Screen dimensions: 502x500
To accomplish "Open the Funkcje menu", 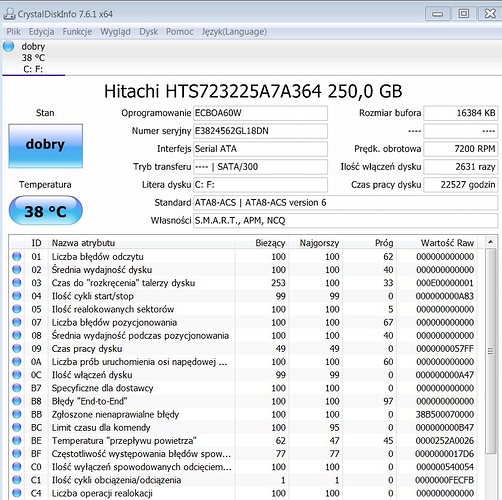I will click(77, 32).
